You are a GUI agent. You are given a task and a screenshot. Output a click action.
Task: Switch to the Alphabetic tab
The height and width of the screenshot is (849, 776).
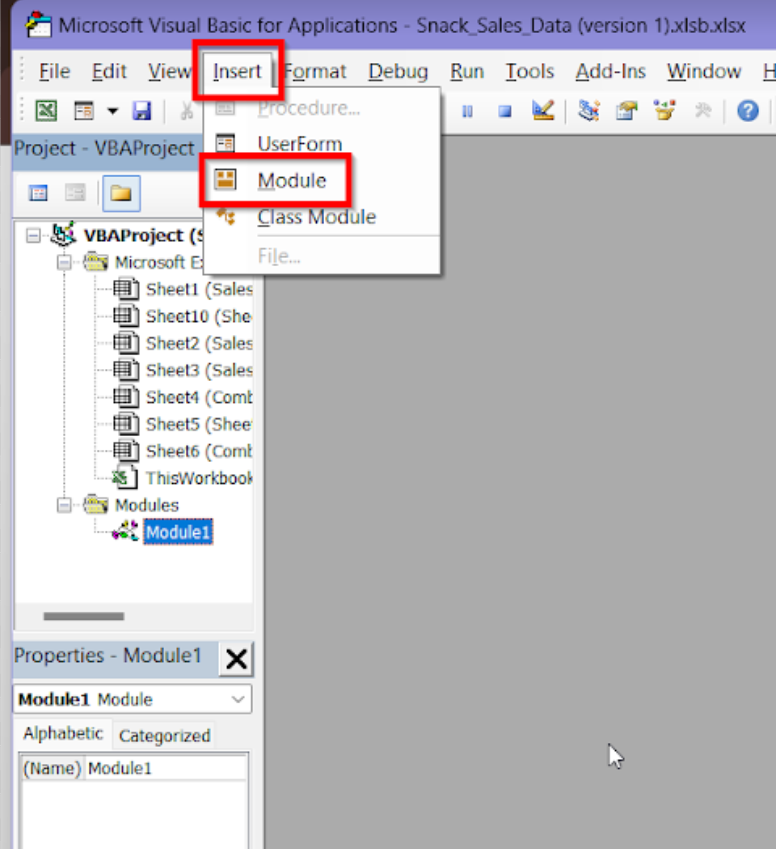63,734
